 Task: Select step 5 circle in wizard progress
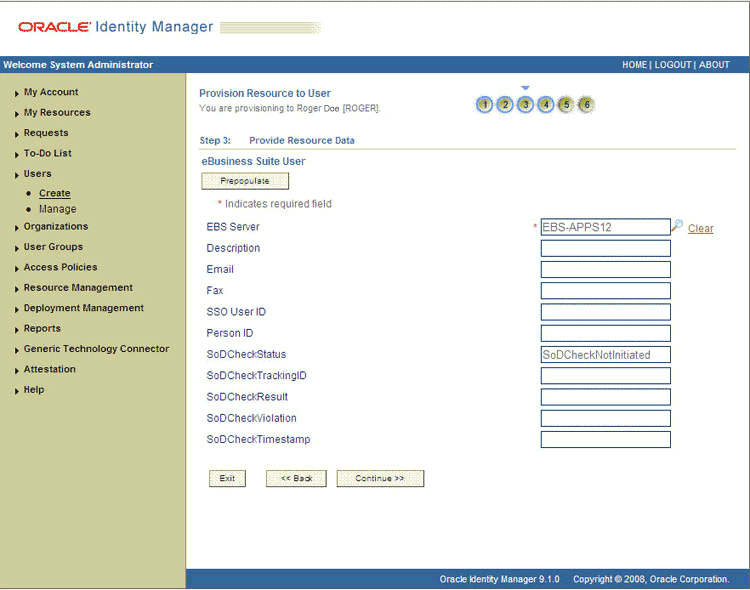pyautogui.click(x=566, y=104)
